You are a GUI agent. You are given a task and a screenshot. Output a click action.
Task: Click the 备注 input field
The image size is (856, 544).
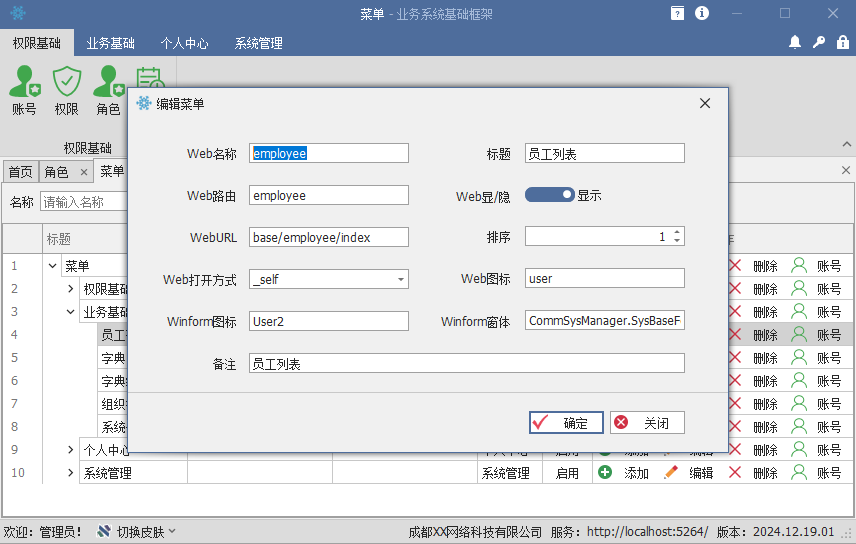point(467,363)
